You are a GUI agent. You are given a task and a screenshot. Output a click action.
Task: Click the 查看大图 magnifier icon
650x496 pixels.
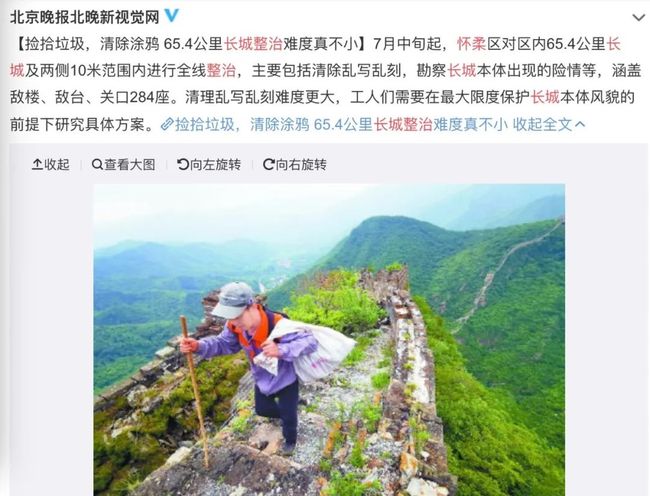[97, 165]
